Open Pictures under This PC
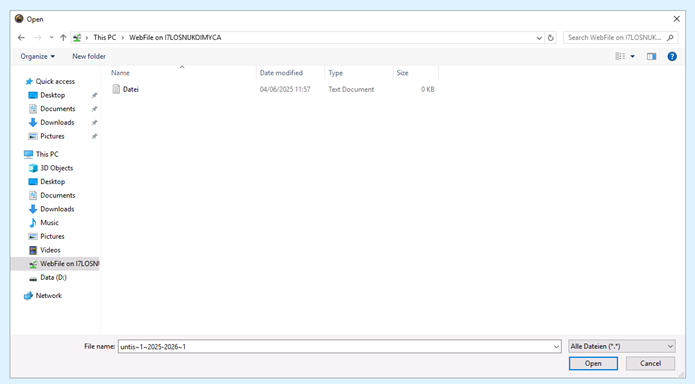Image resolution: width=695 pixels, height=384 pixels. [x=52, y=236]
